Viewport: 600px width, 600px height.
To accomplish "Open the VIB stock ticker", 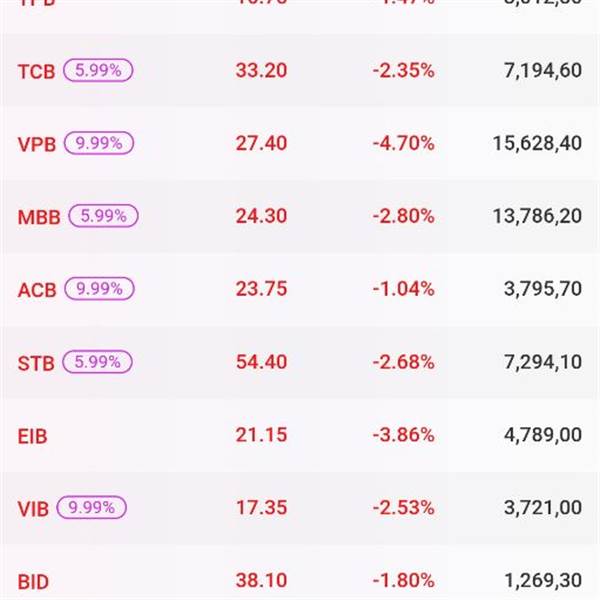I will [x=34, y=509].
